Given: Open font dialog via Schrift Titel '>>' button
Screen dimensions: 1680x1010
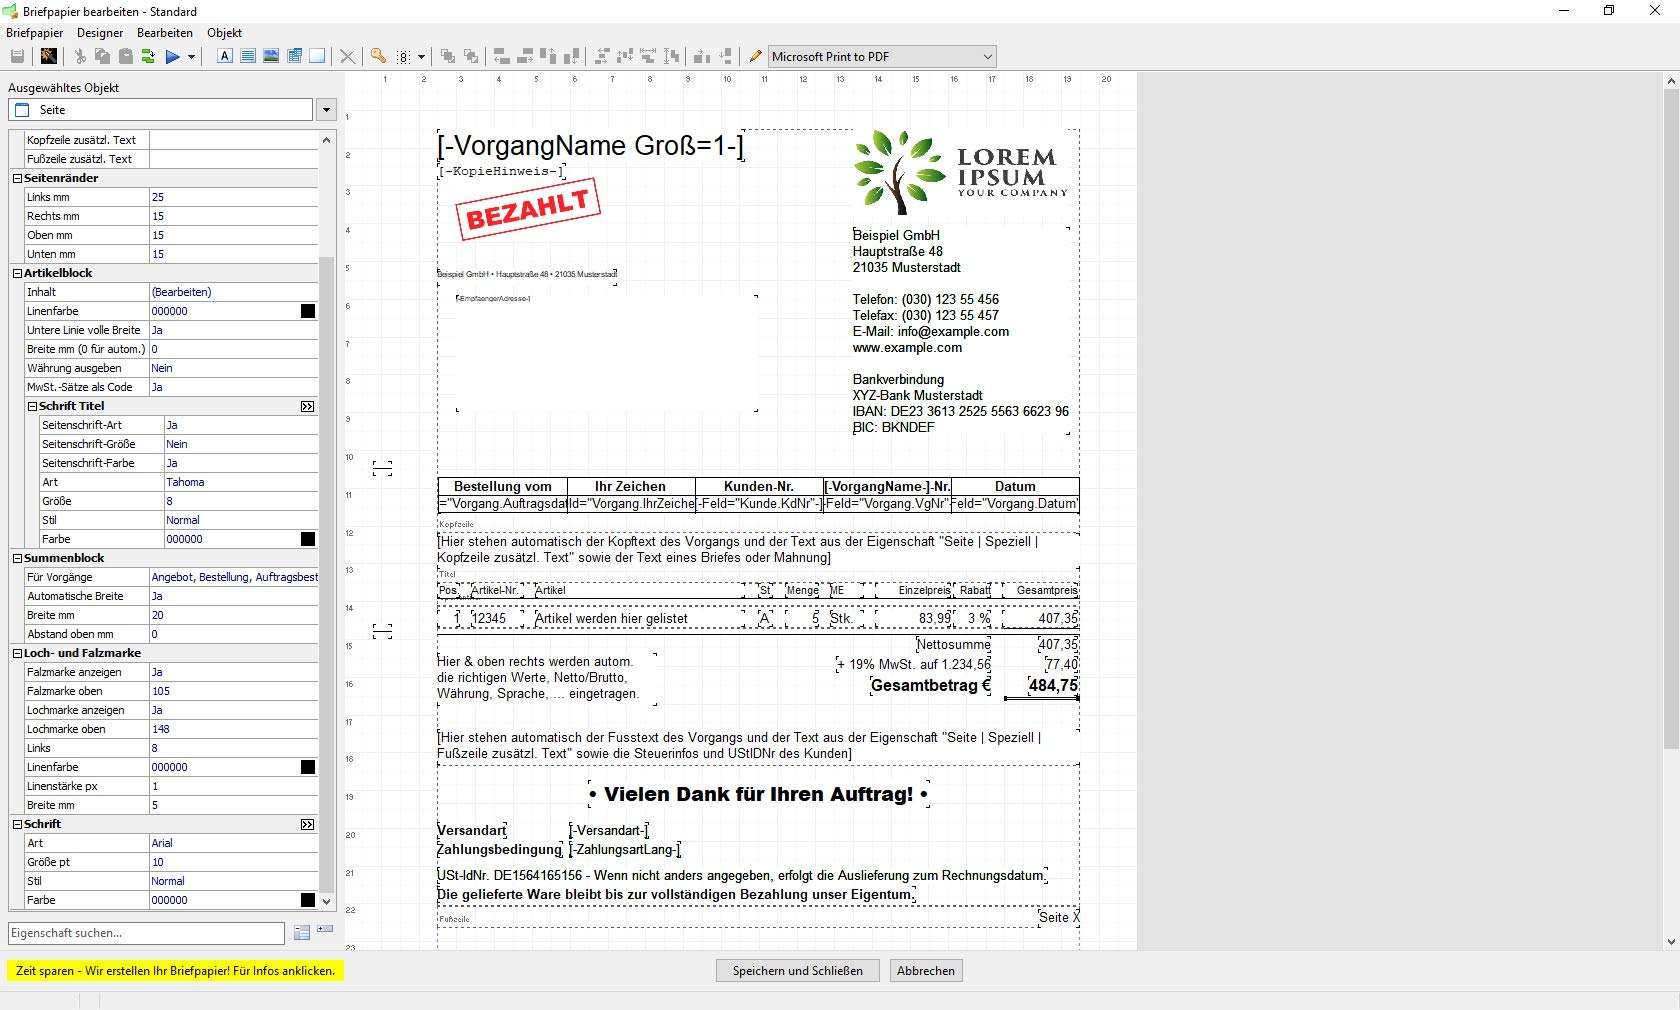Looking at the screenshot, I should point(307,406).
